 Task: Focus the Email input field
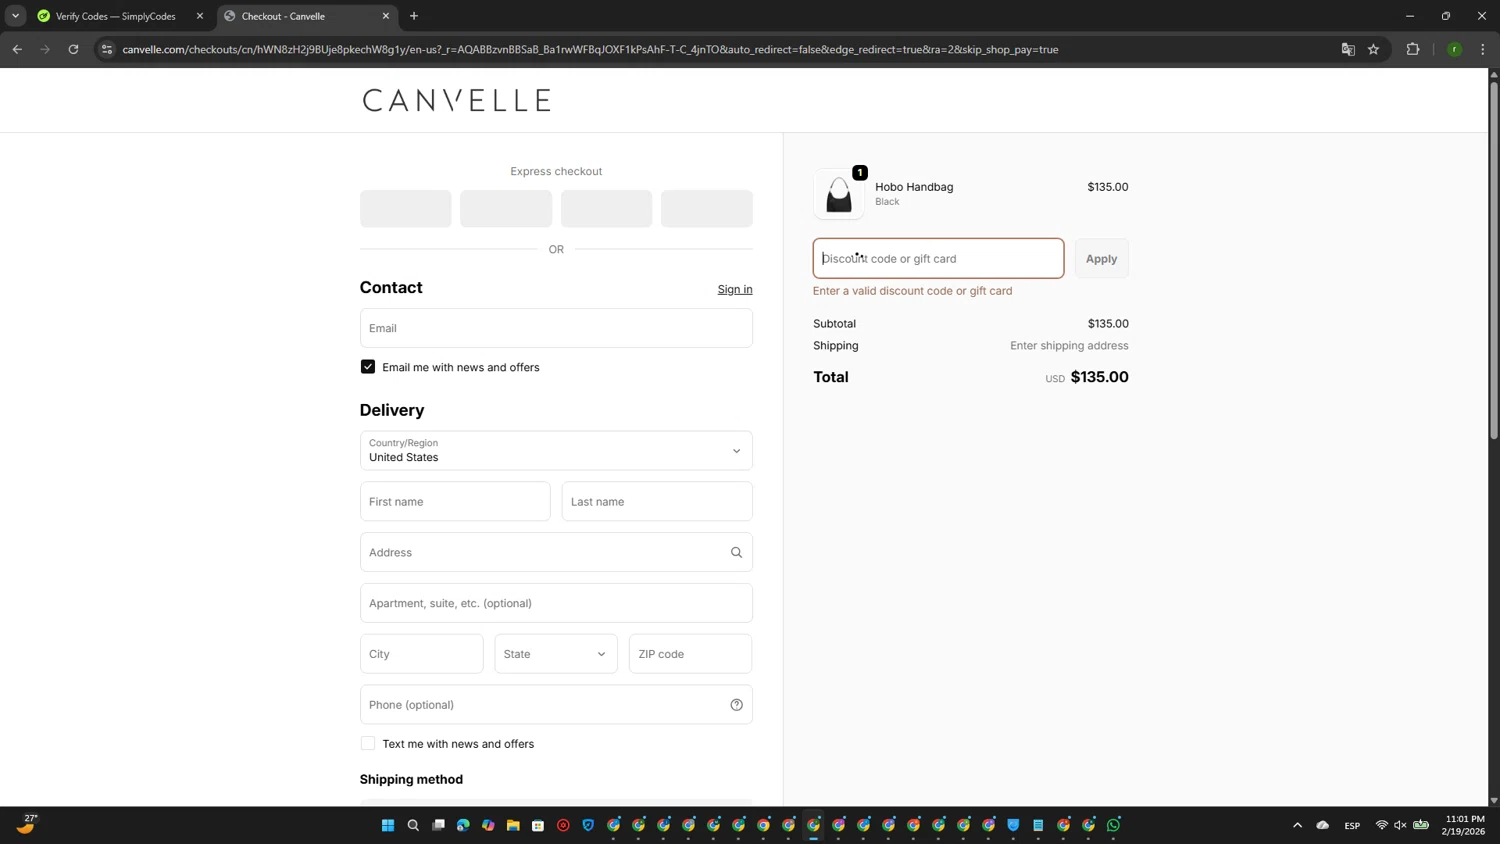[x=556, y=328]
